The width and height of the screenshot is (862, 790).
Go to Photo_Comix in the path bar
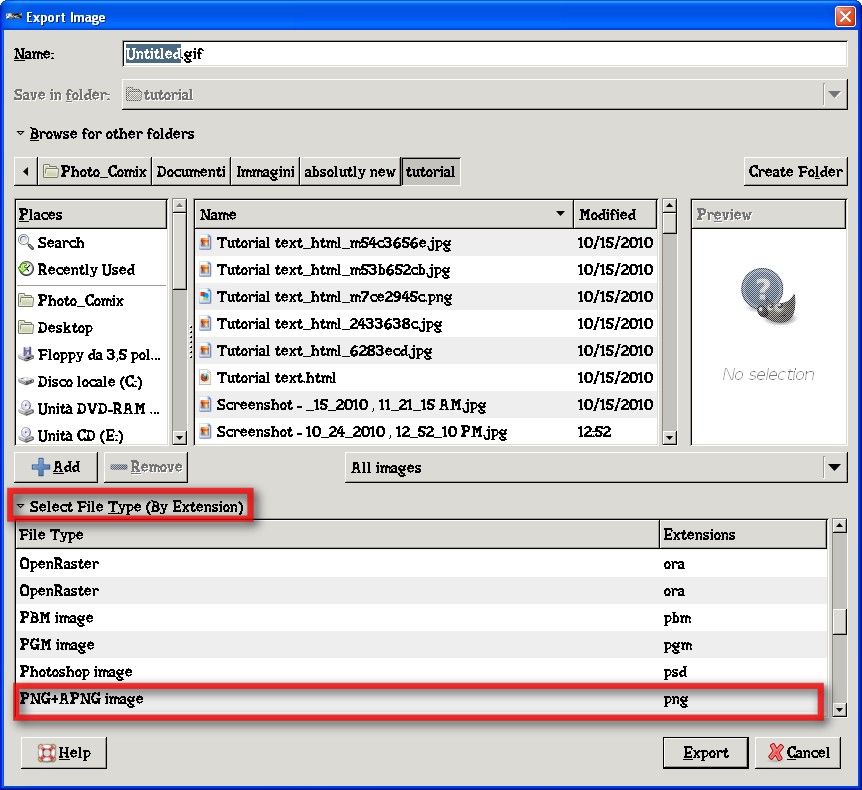pyautogui.click(x=95, y=172)
